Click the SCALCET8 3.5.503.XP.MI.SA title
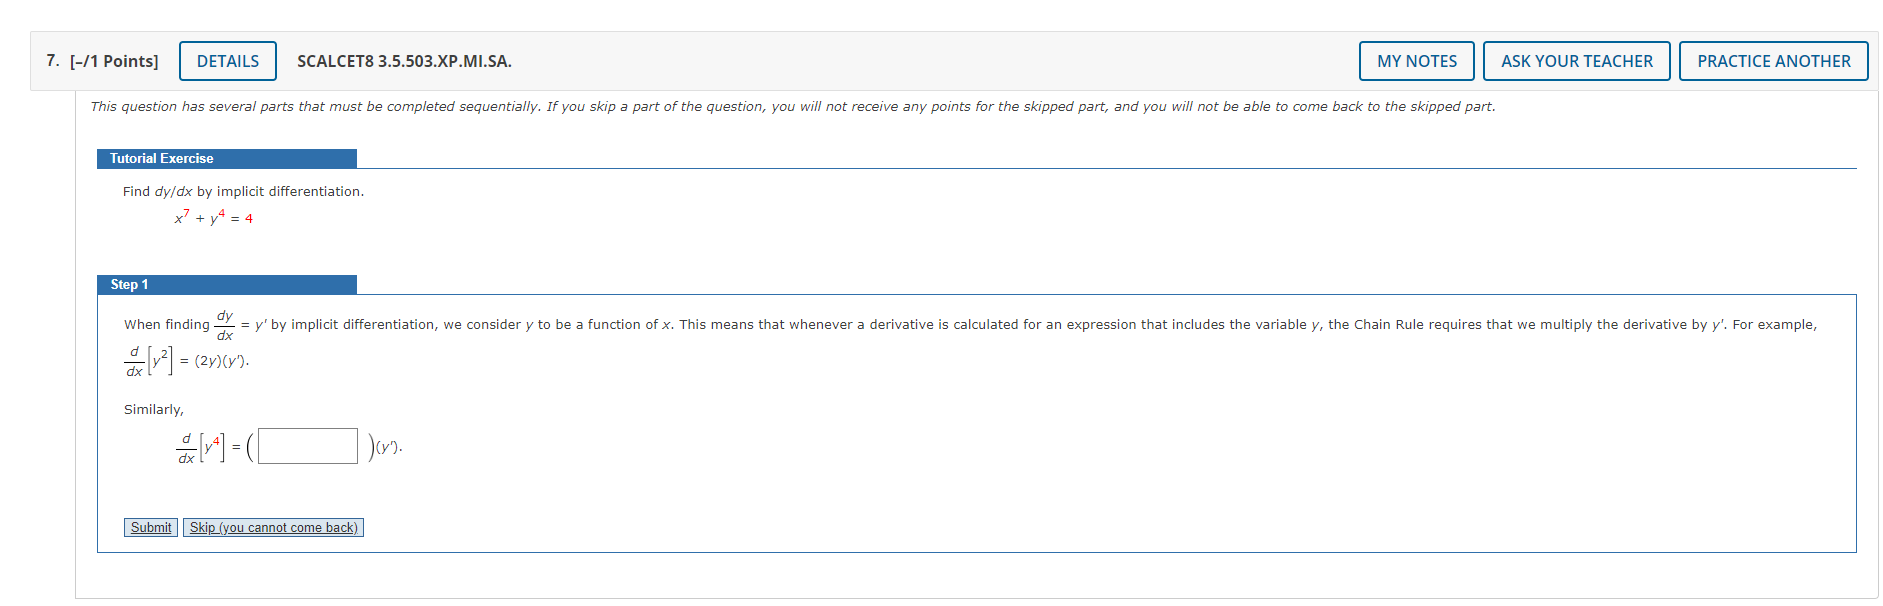This screenshot has height=606, width=1883. pos(404,61)
